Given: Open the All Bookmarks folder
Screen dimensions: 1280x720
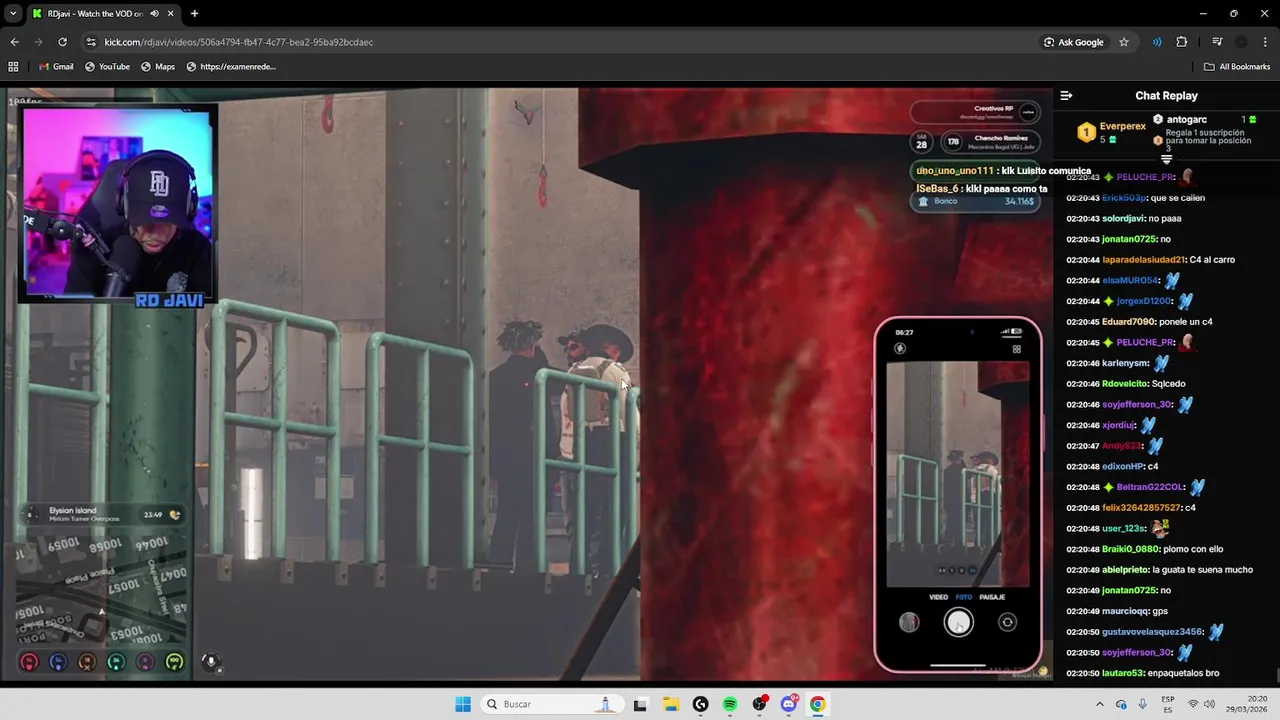Looking at the screenshot, I should pyautogui.click(x=1237, y=67).
